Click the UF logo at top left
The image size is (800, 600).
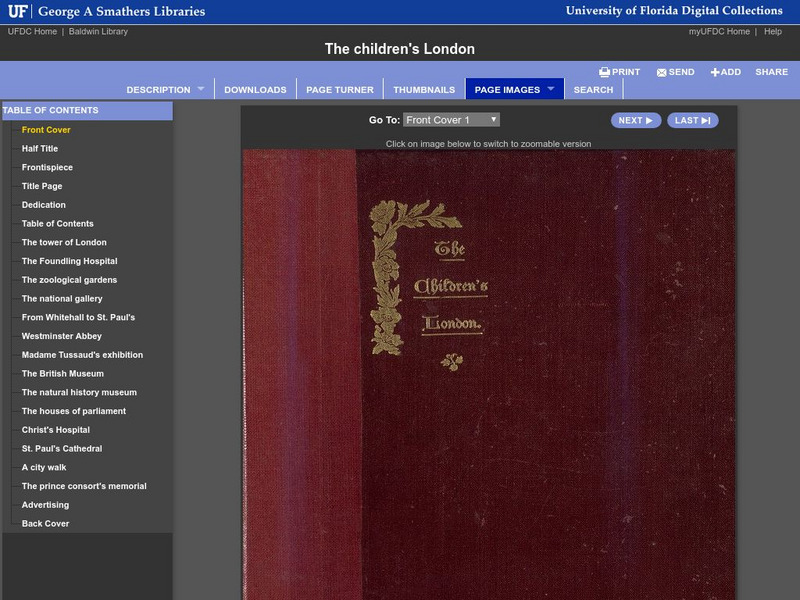(x=17, y=11)
